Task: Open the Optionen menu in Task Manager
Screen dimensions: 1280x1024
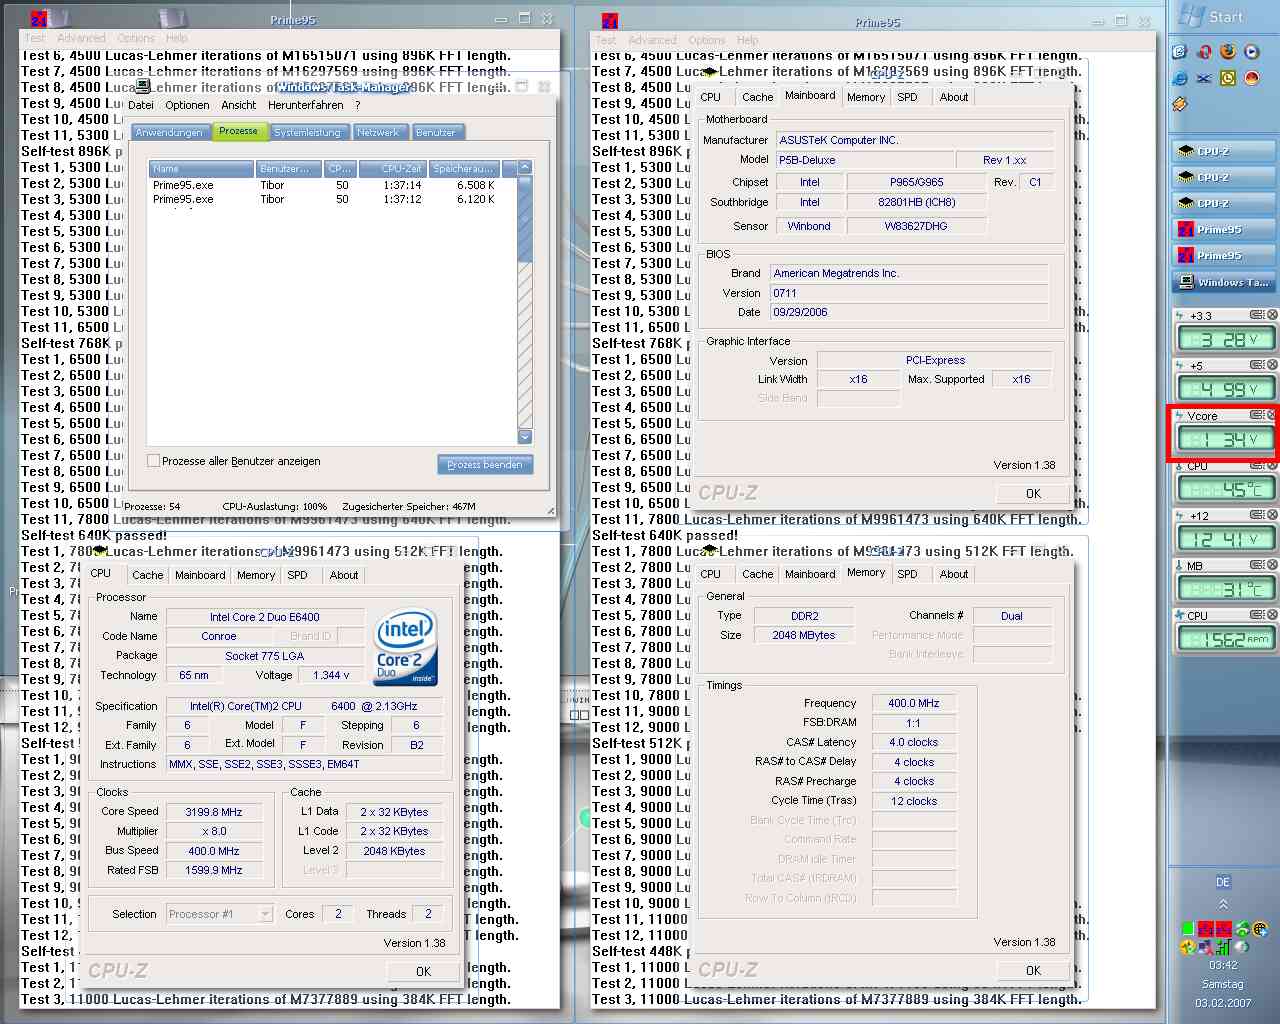Action: [187, 105]
